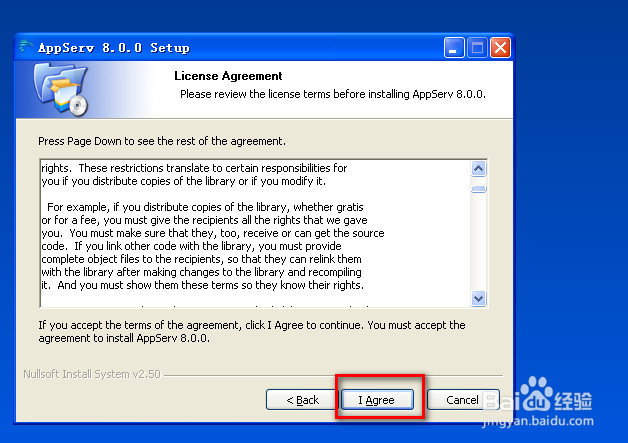
Task: Click the line 'For example, if you distribute copies'
Action: click(205, 207)
